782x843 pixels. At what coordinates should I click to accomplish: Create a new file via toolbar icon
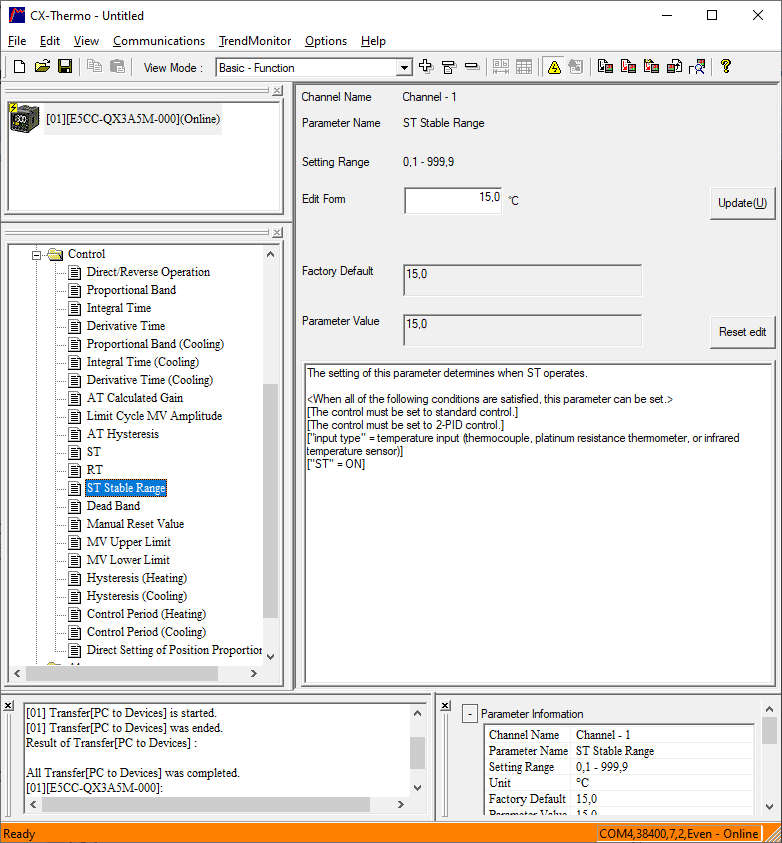click(19, 67)
